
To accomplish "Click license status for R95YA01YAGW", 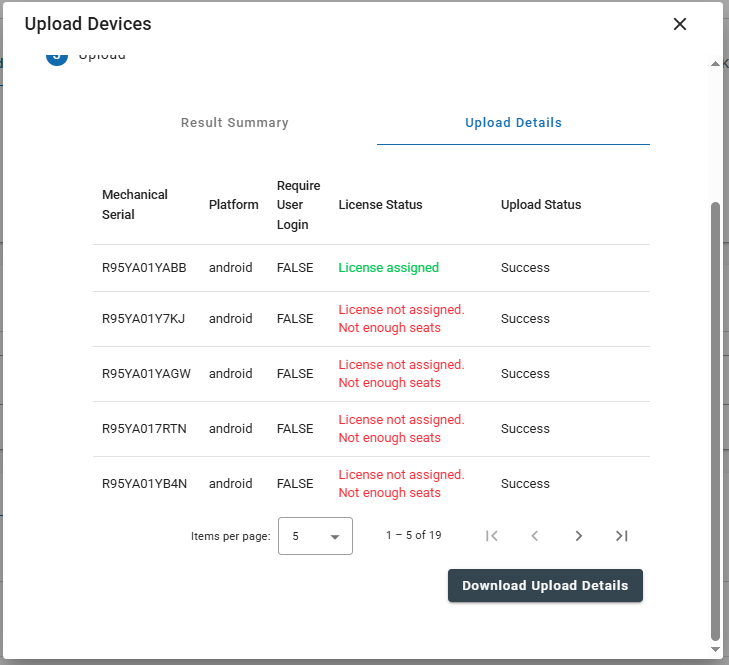I will [x=402, y=374].
